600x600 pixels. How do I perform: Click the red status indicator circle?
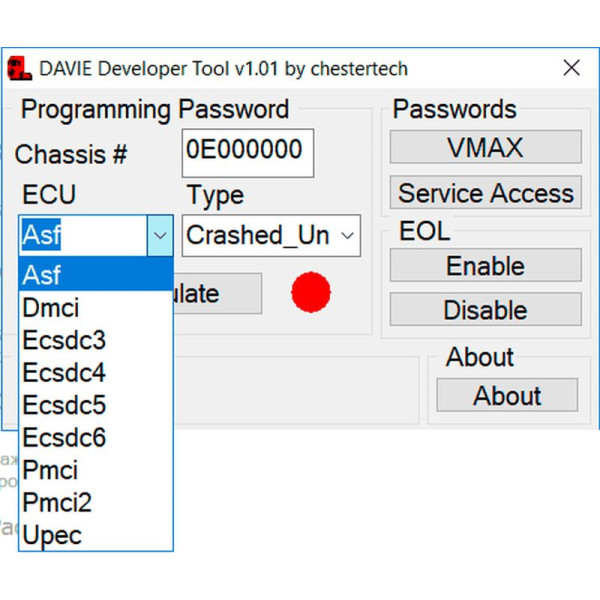coord(311,292)
